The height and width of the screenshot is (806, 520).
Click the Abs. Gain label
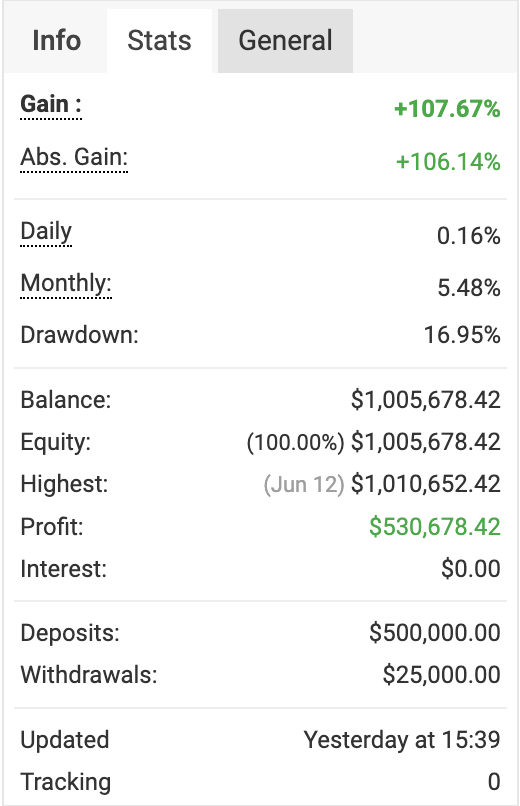click(74, 157)
